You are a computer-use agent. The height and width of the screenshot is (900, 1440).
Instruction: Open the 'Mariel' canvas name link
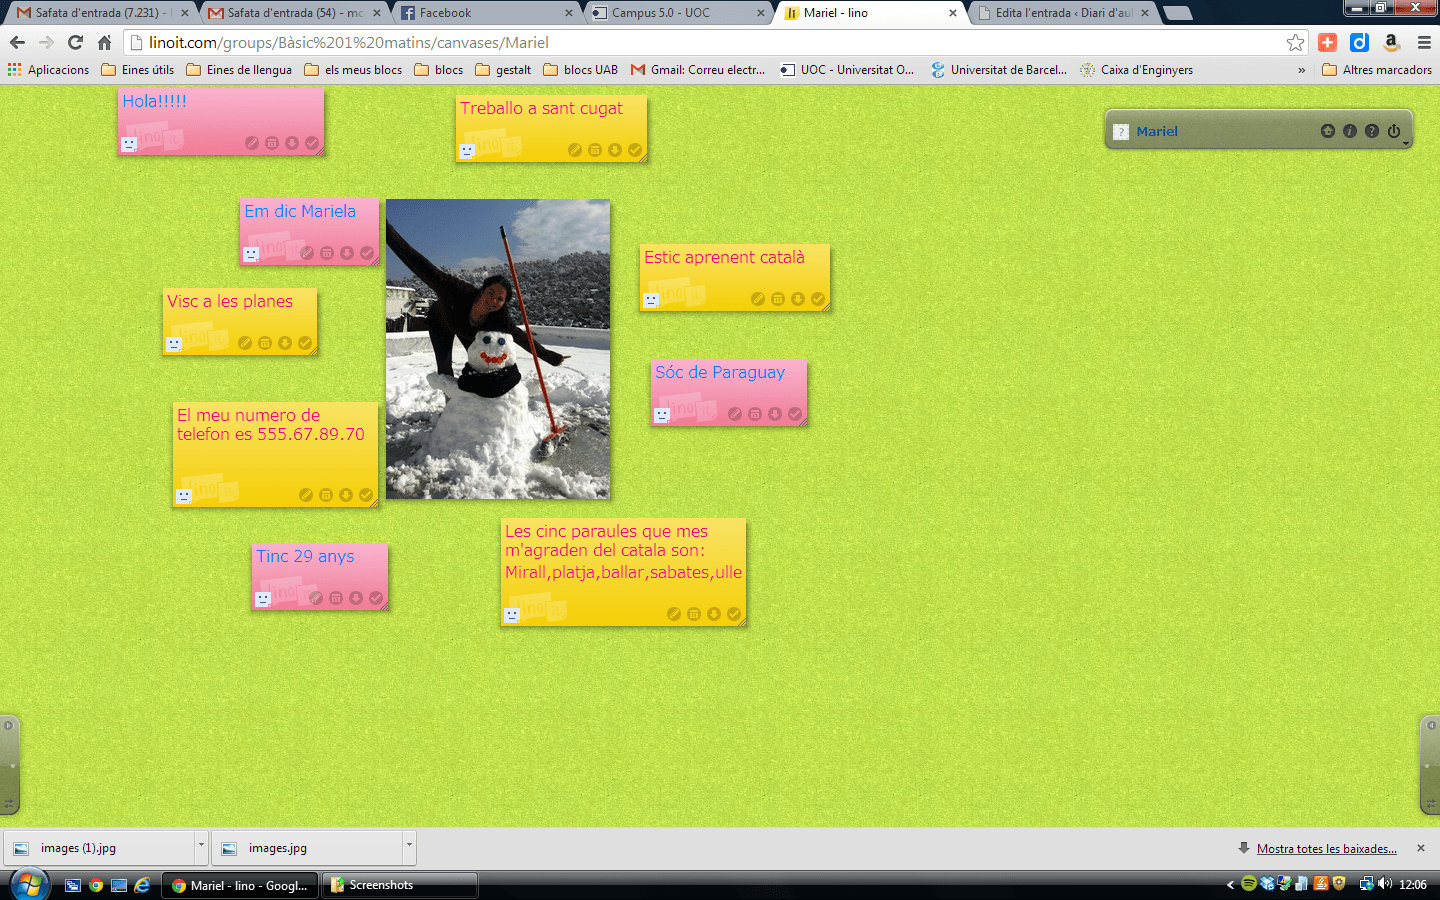pyautogui.click(x=1157, y=131)
